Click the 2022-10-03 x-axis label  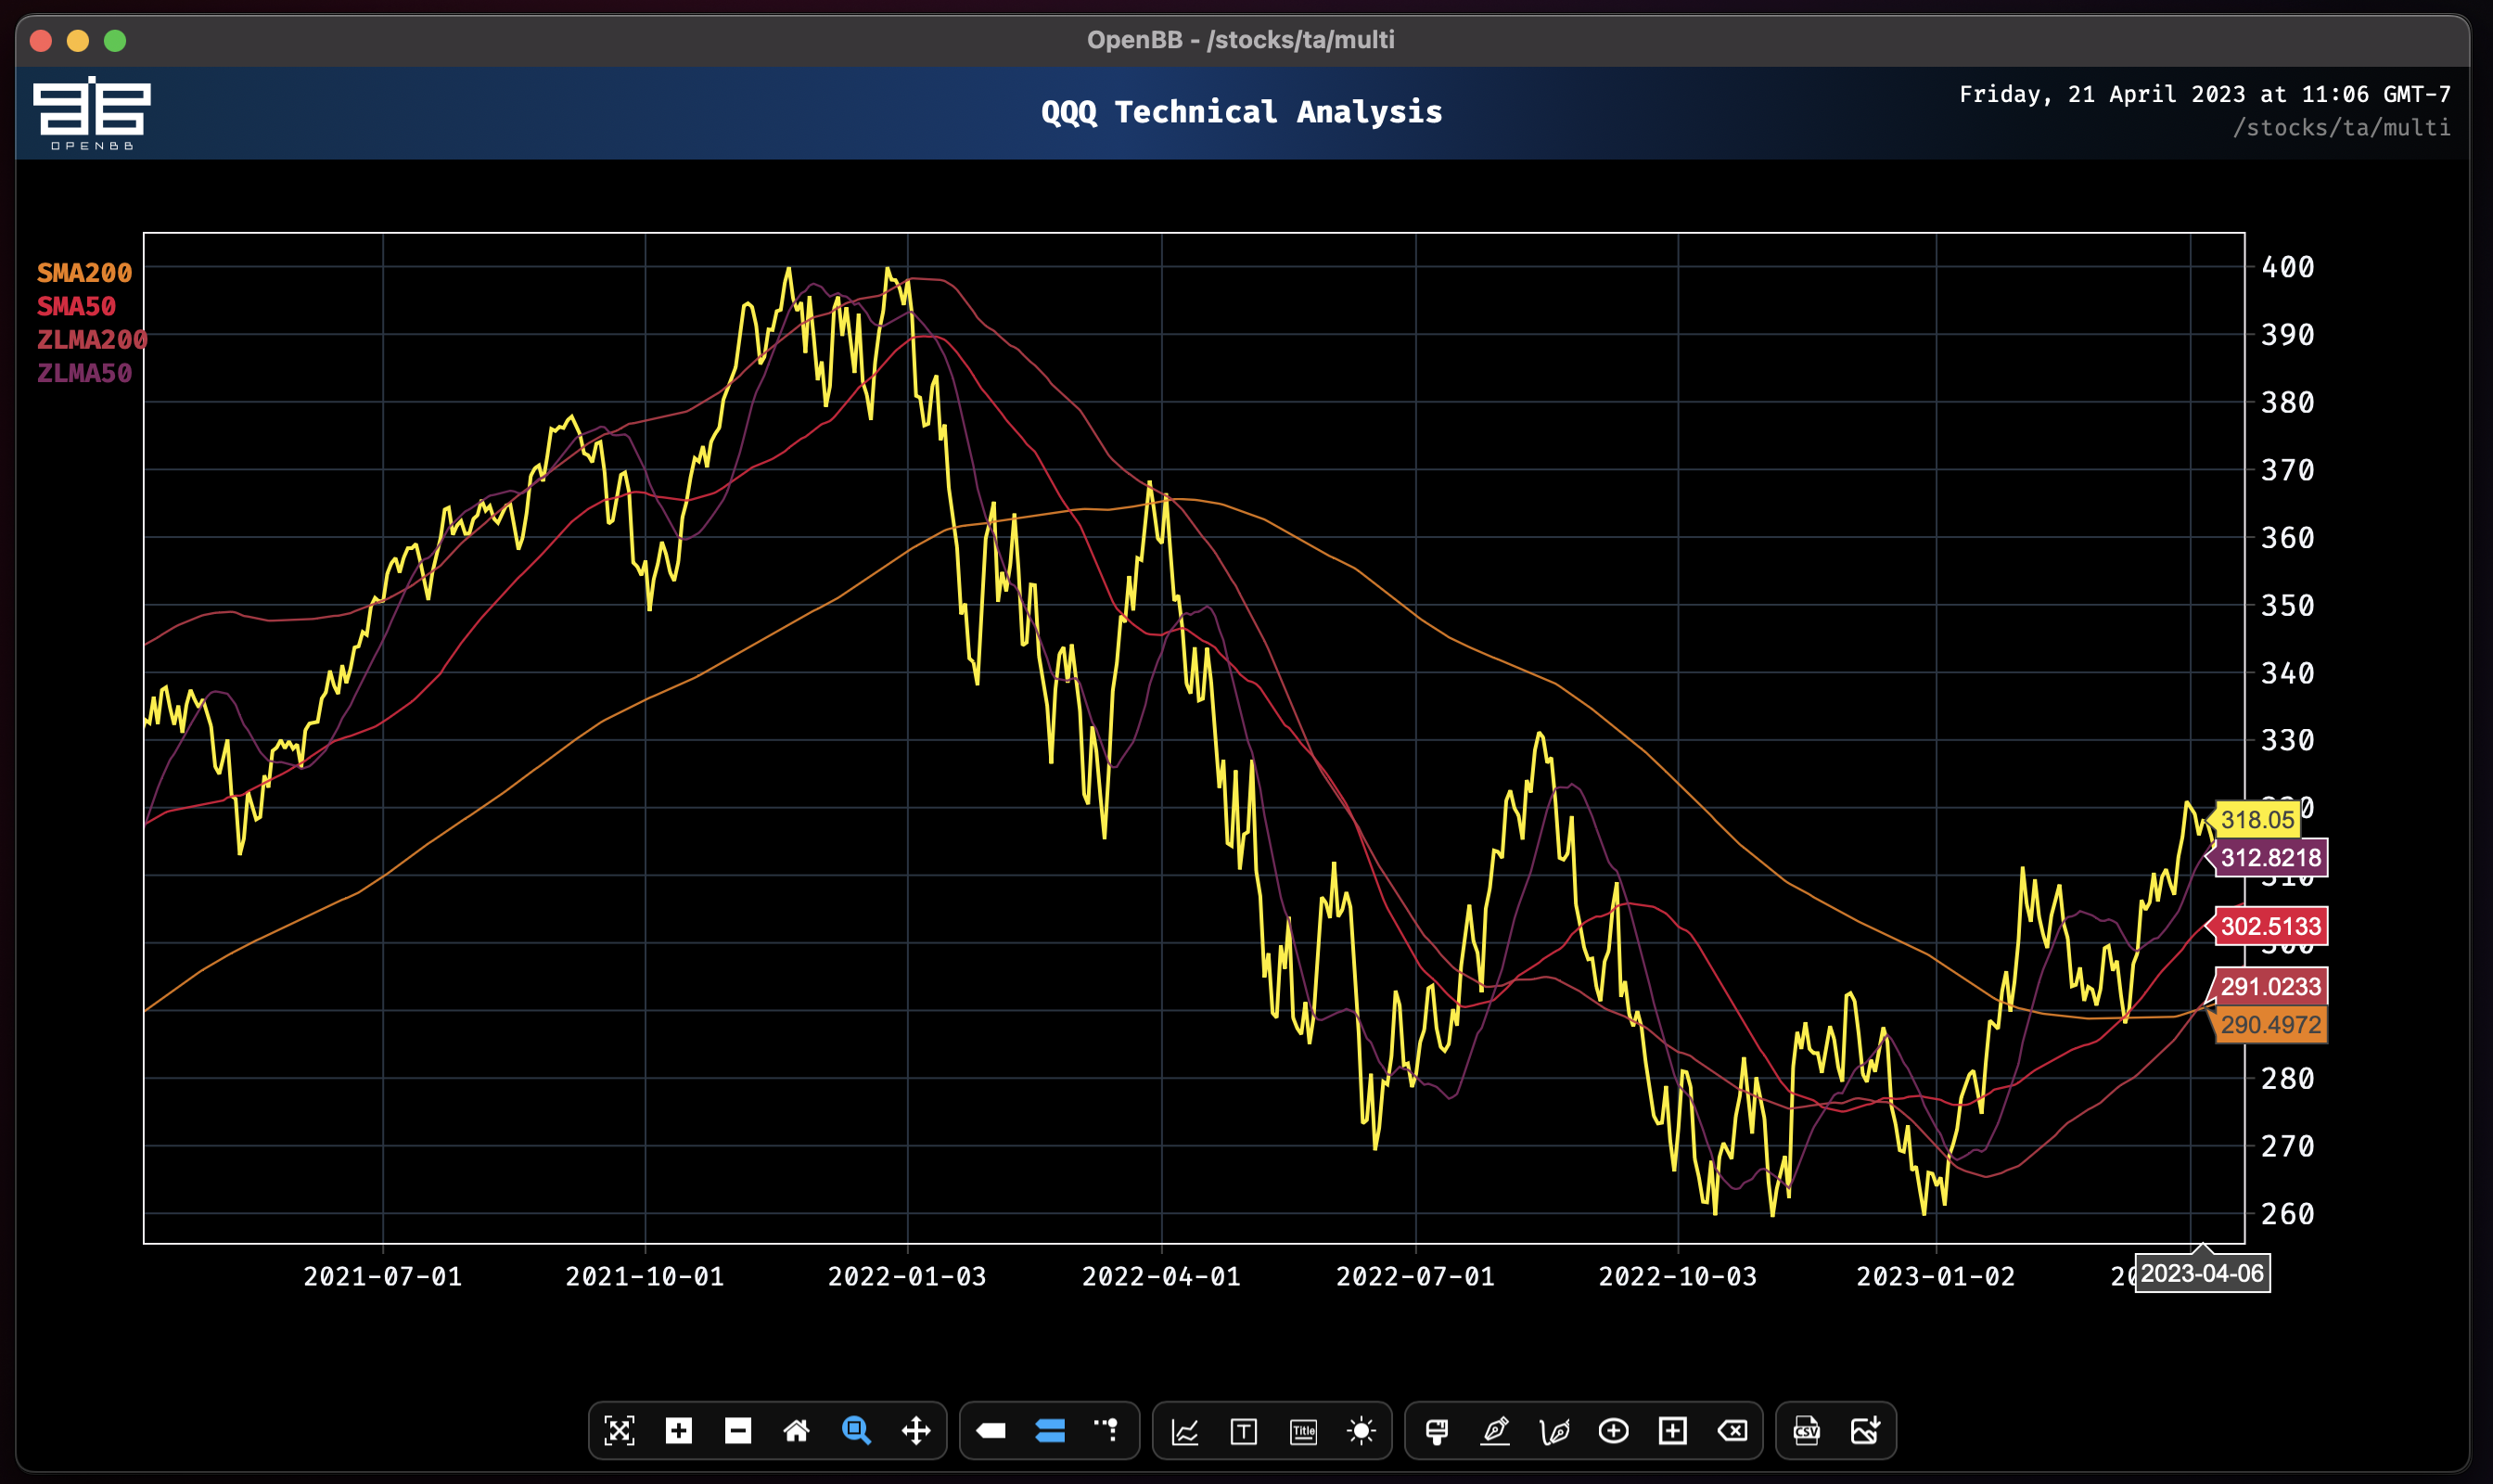pos(1677,1277)
